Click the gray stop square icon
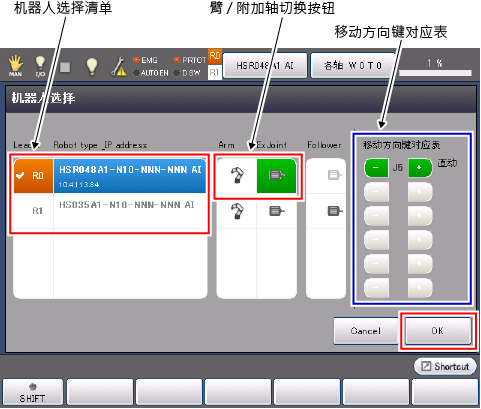 click(65, 67)
